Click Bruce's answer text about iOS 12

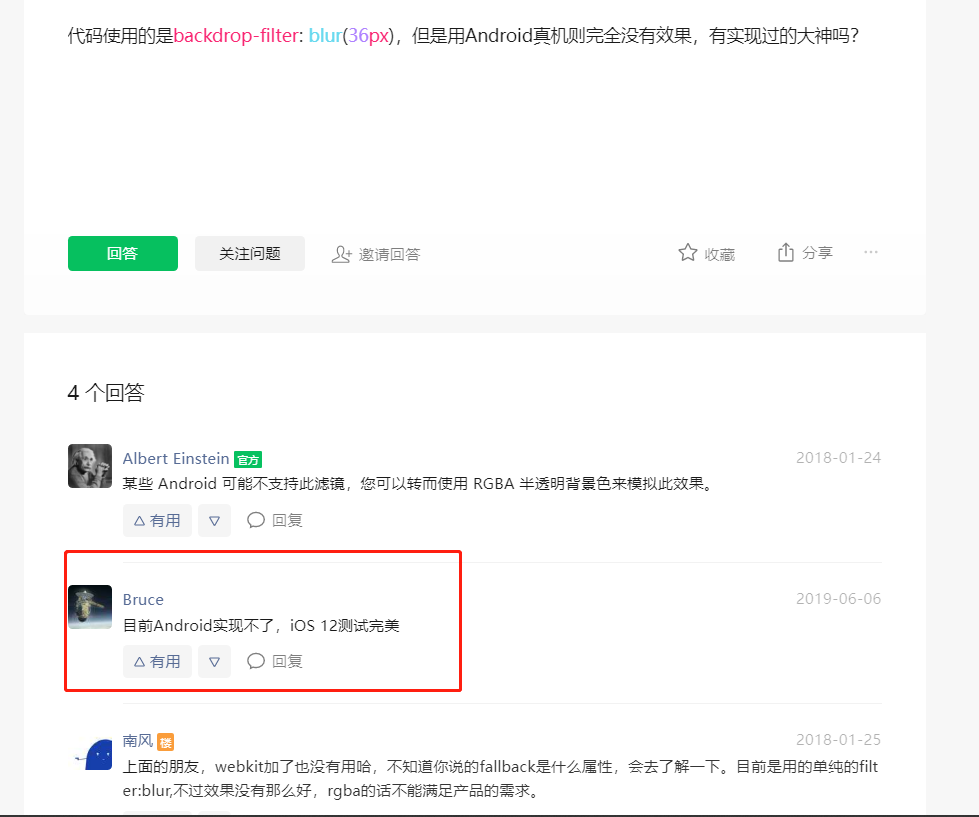261,625
